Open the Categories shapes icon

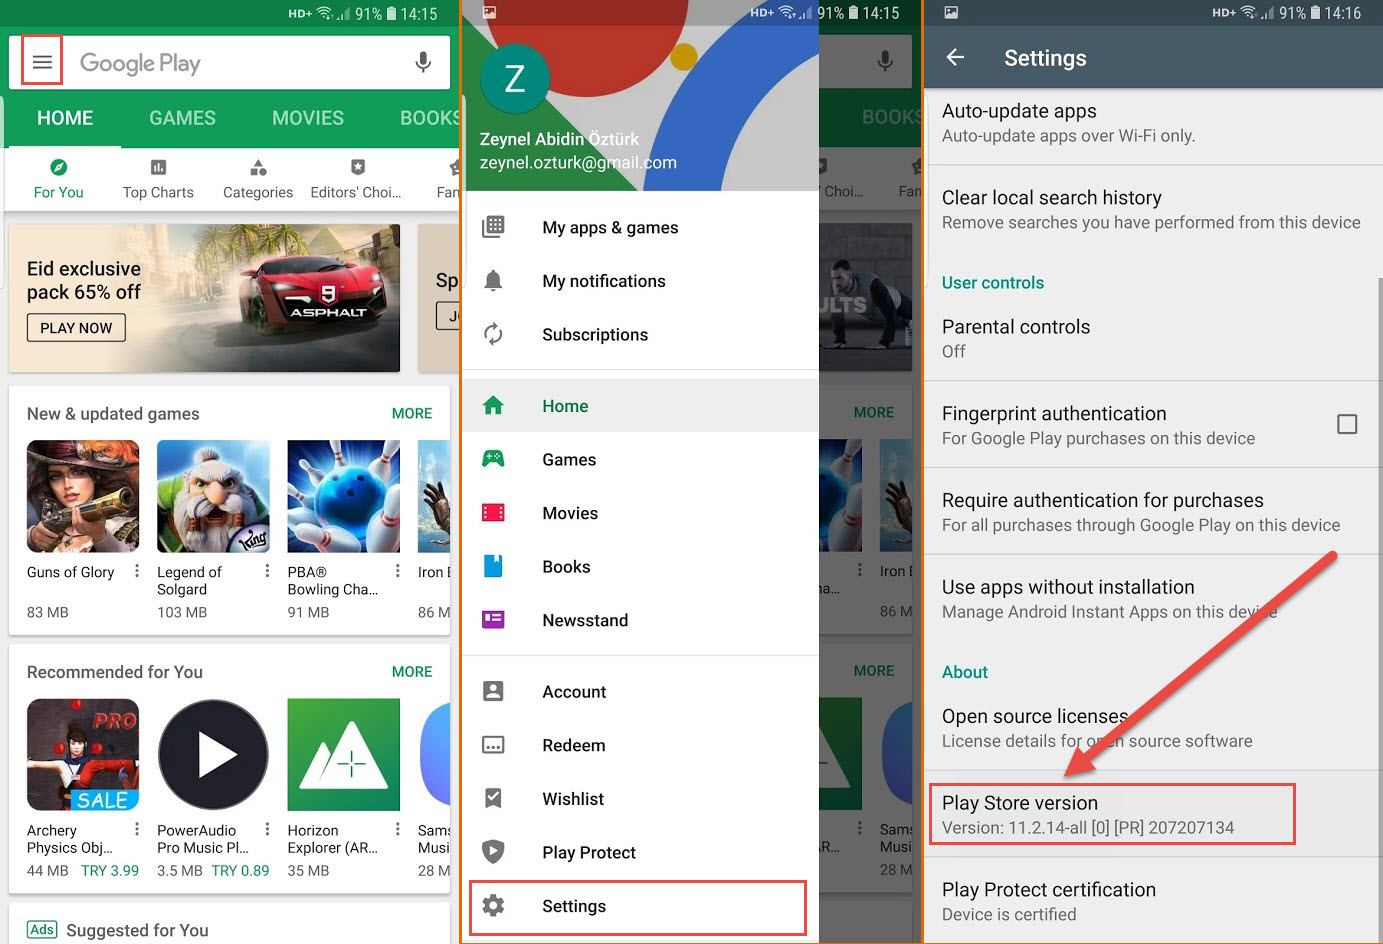point(258,167)
